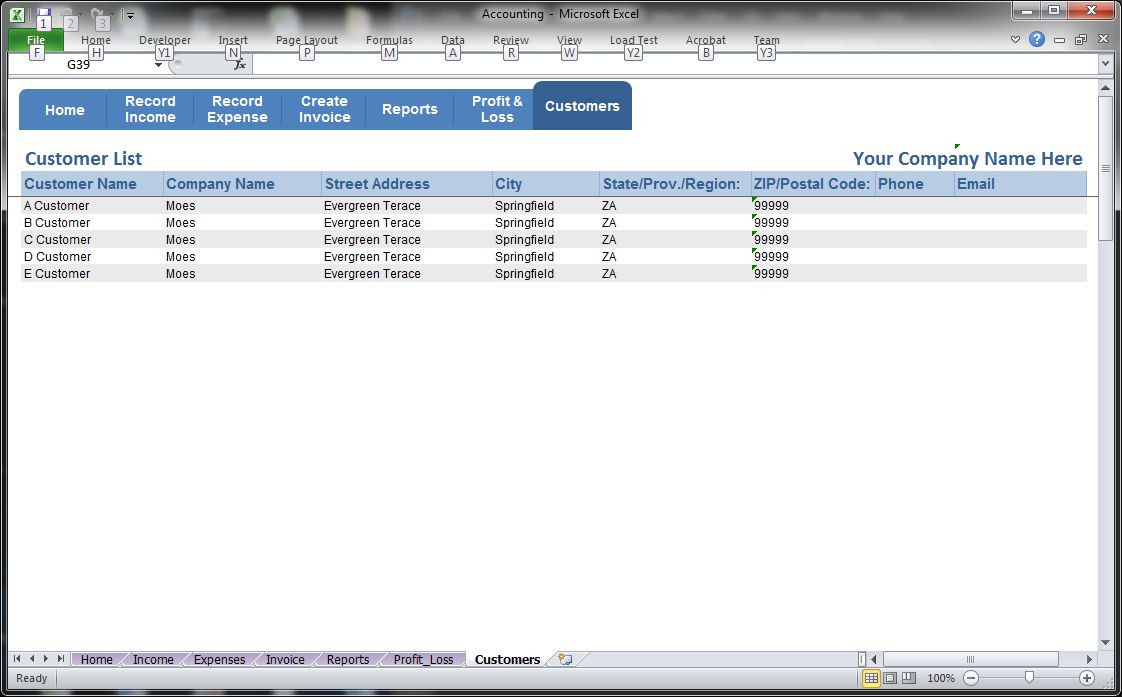Click the Reports navigation button

pos(409,109)
